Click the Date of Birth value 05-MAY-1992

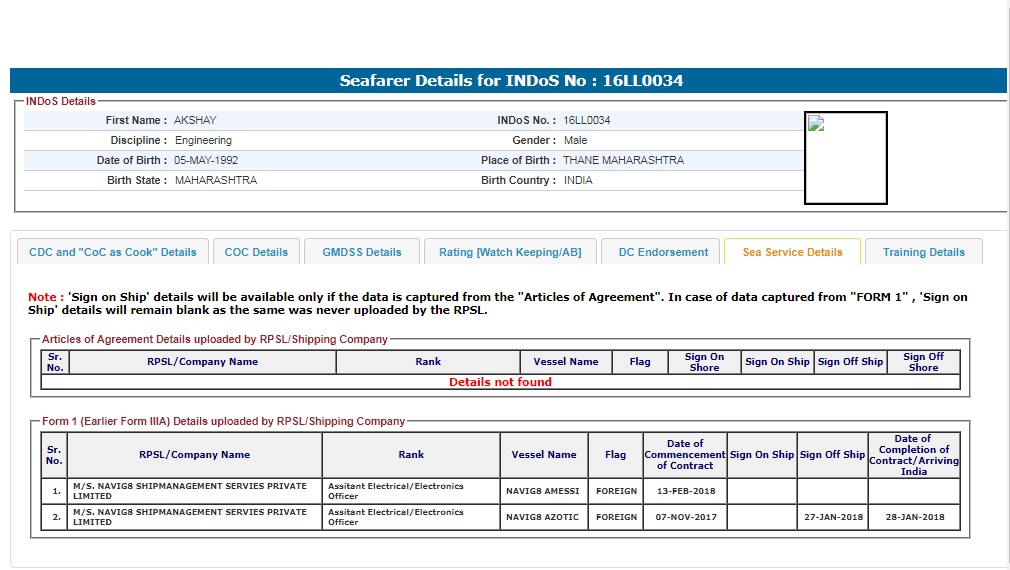(x=206, y=160)
